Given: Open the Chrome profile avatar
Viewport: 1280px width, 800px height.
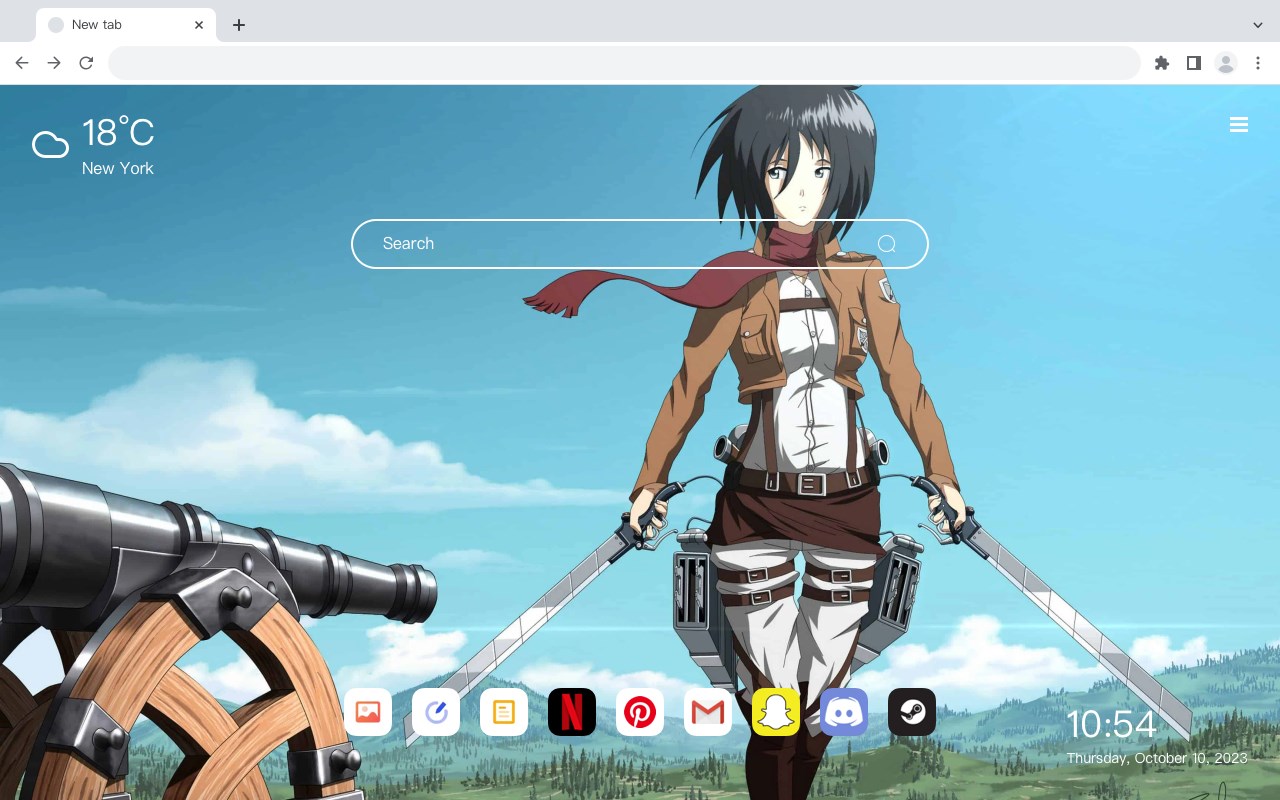Looking at the screenshot, I should click(1226, 63).
